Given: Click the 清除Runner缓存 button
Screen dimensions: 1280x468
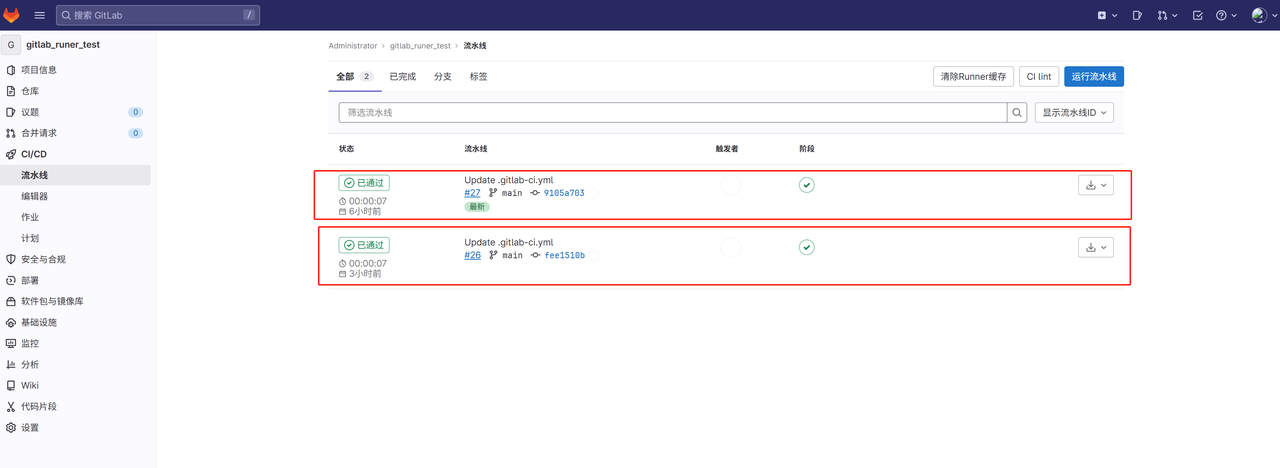Looking at the screenshot, I should pyautogui.click(x=973, y=77).
